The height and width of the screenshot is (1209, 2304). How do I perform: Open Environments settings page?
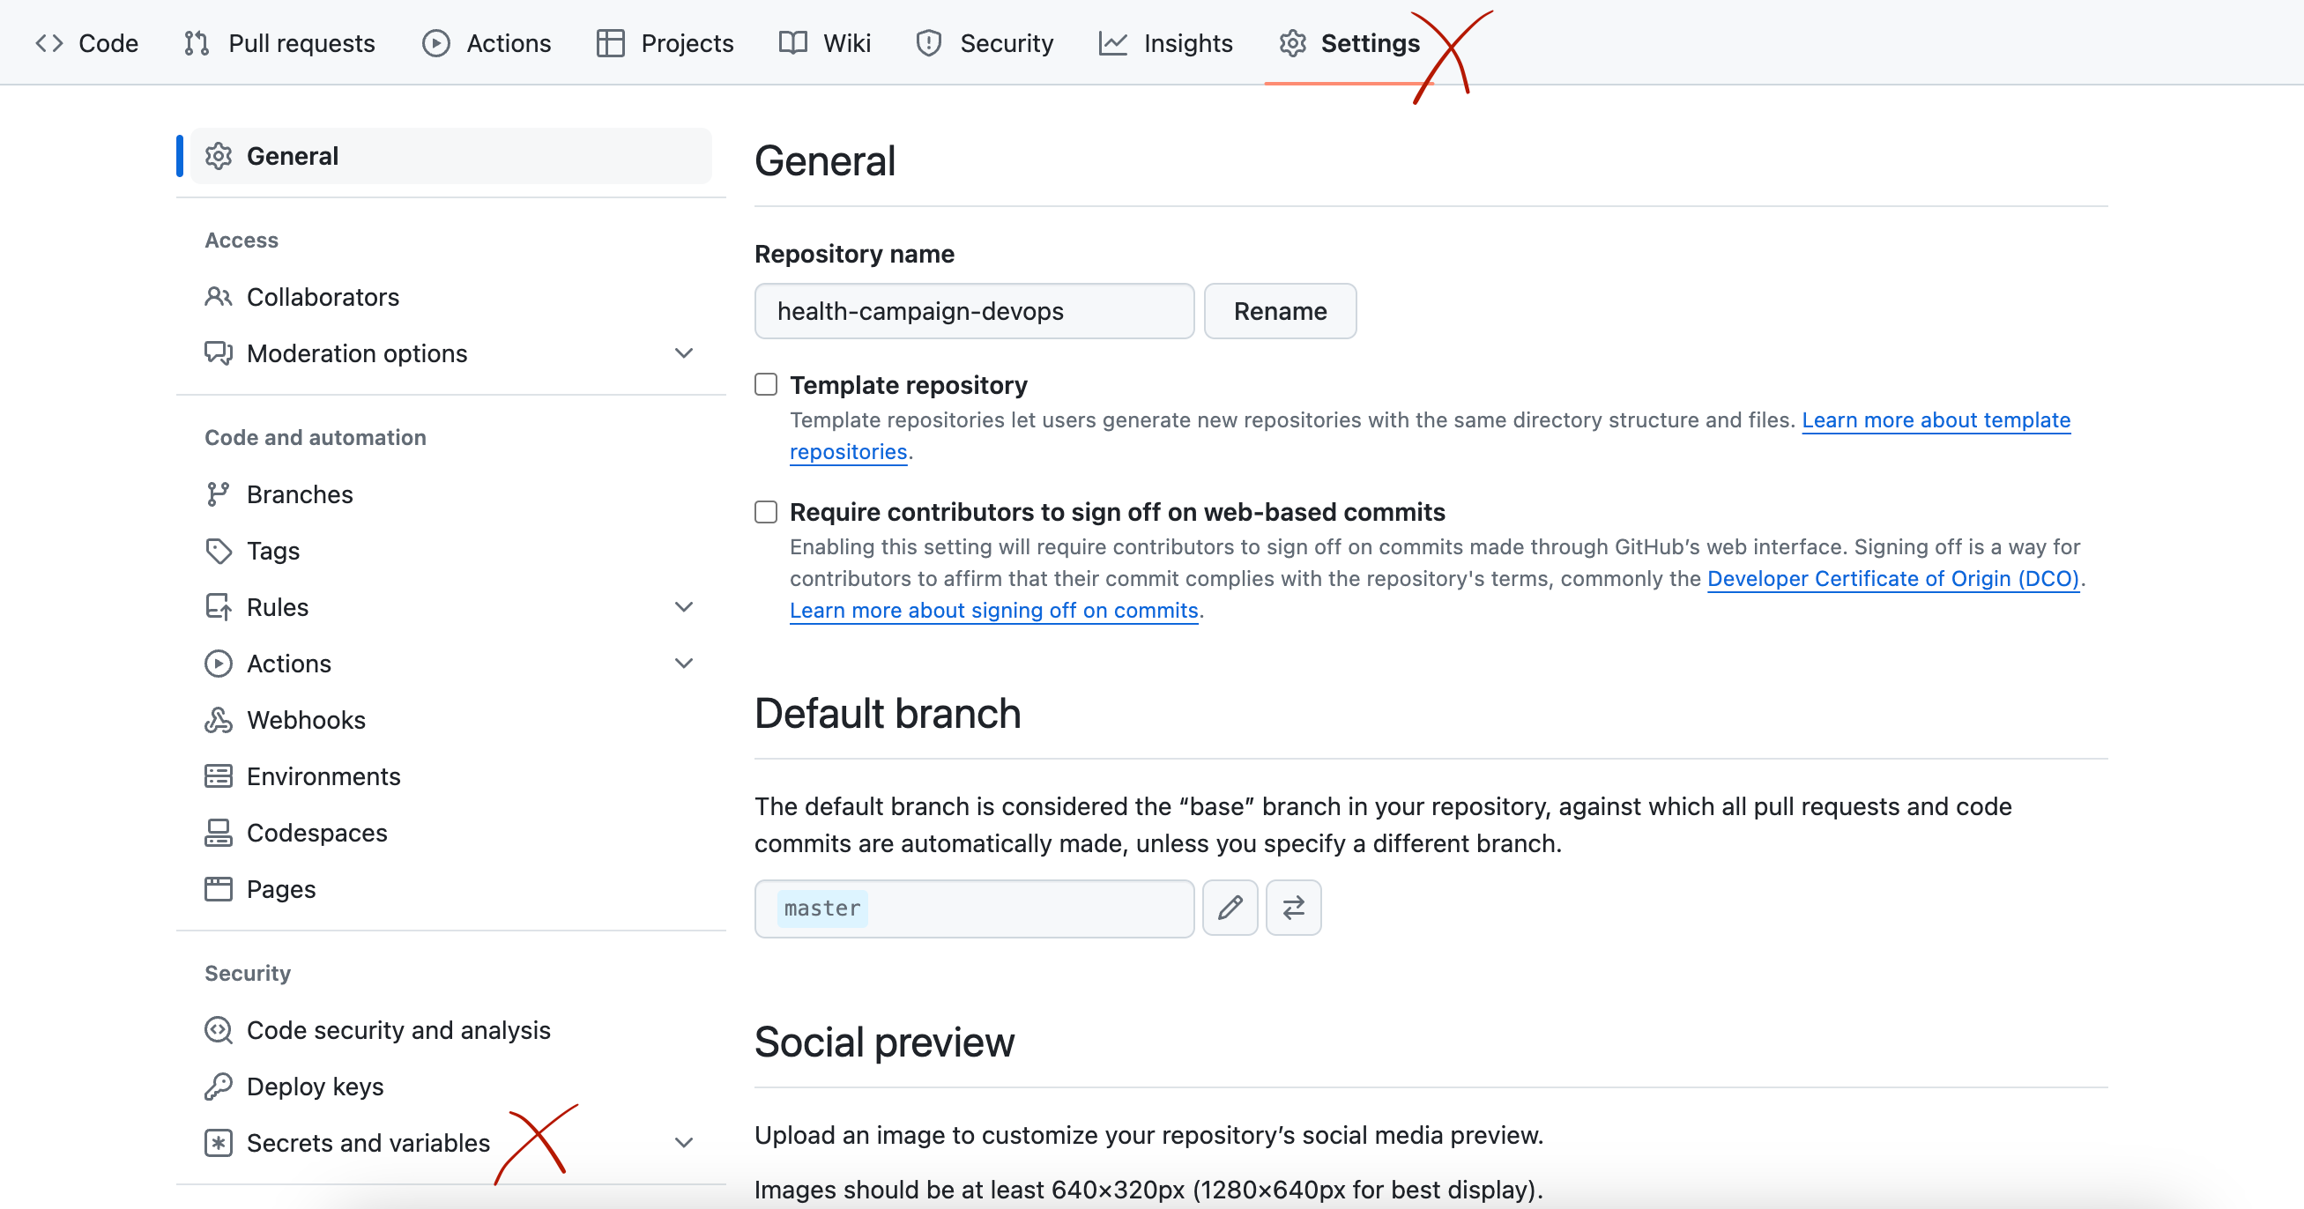tap(323, 776)
